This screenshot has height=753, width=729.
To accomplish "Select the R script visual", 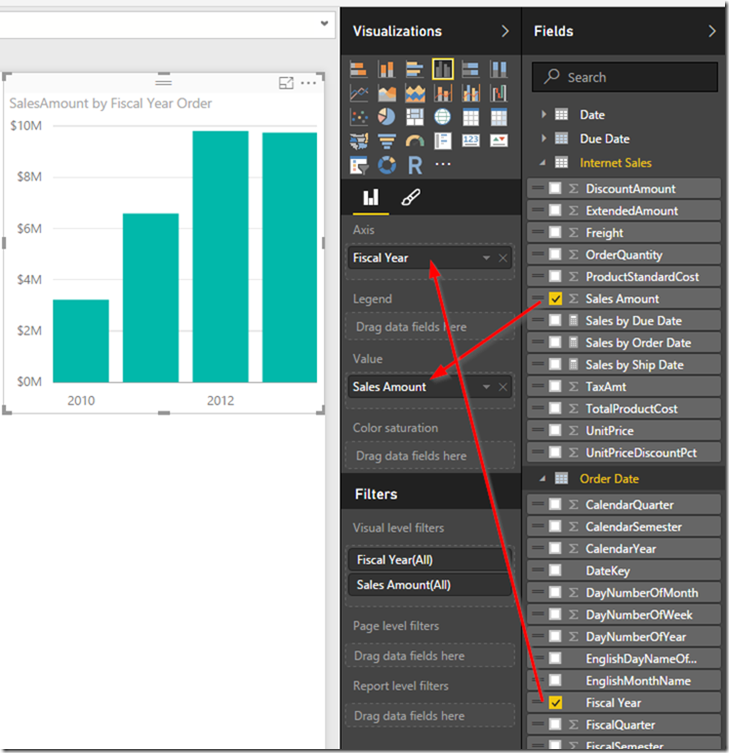I will (x=414, y=165).
